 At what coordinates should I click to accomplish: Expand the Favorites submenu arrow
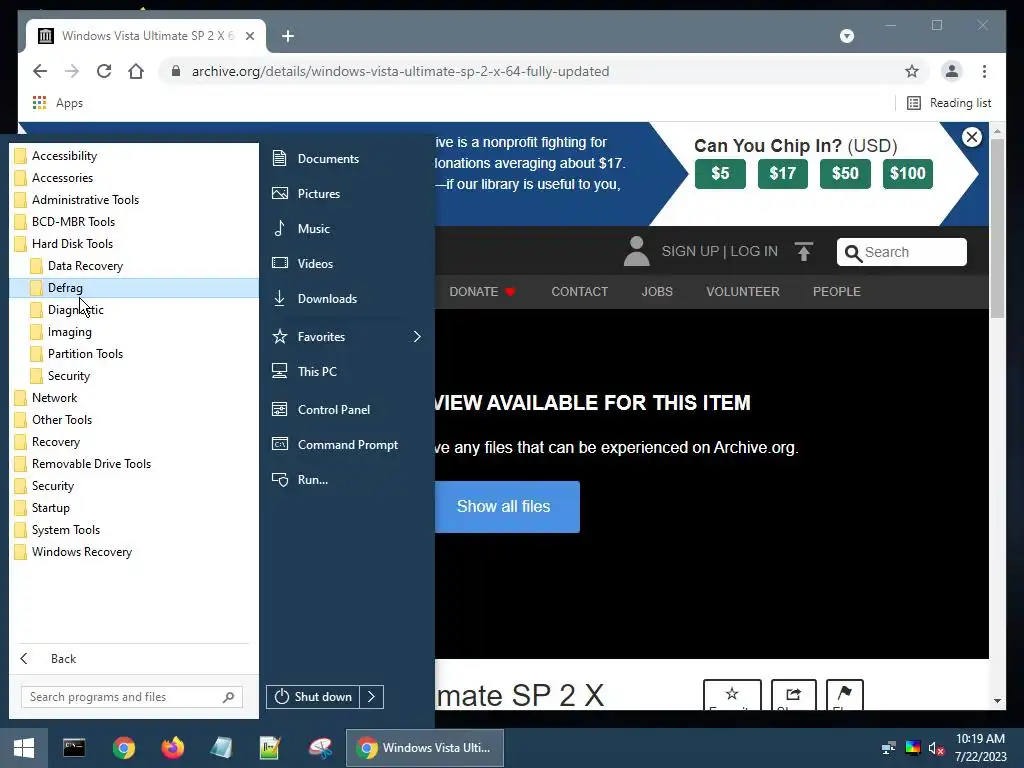tap(417, 337)
